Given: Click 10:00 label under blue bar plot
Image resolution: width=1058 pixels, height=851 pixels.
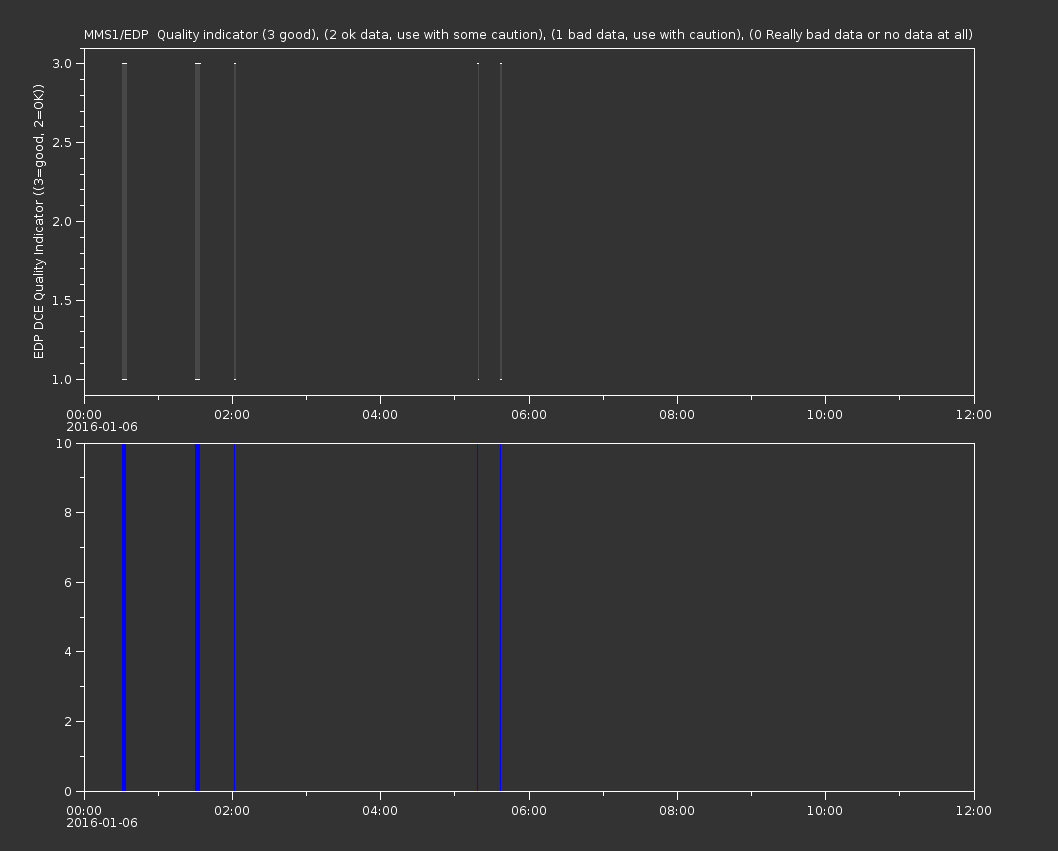Looking at the screenshot, I should tap(825, 811).
